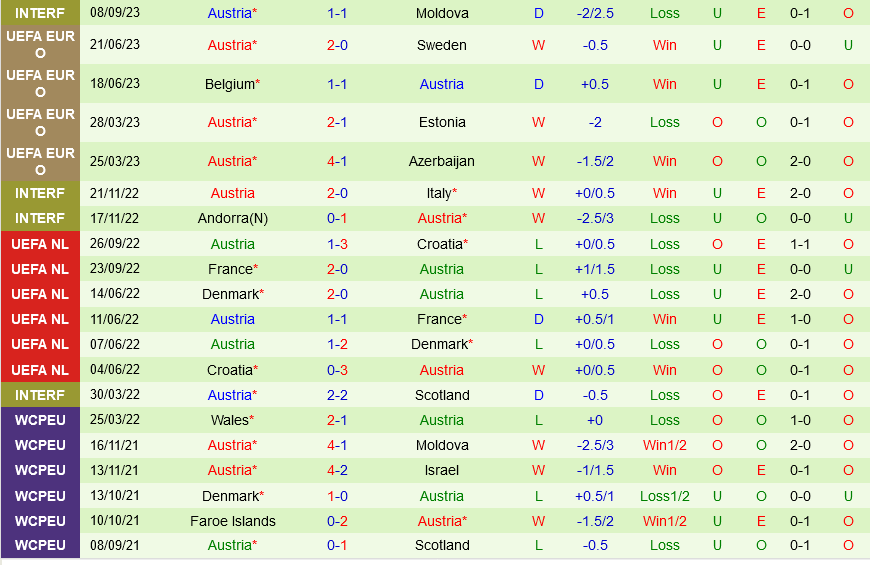Click the Wales team name
Viewport: 870px width, 565px height.
[229, 420]
